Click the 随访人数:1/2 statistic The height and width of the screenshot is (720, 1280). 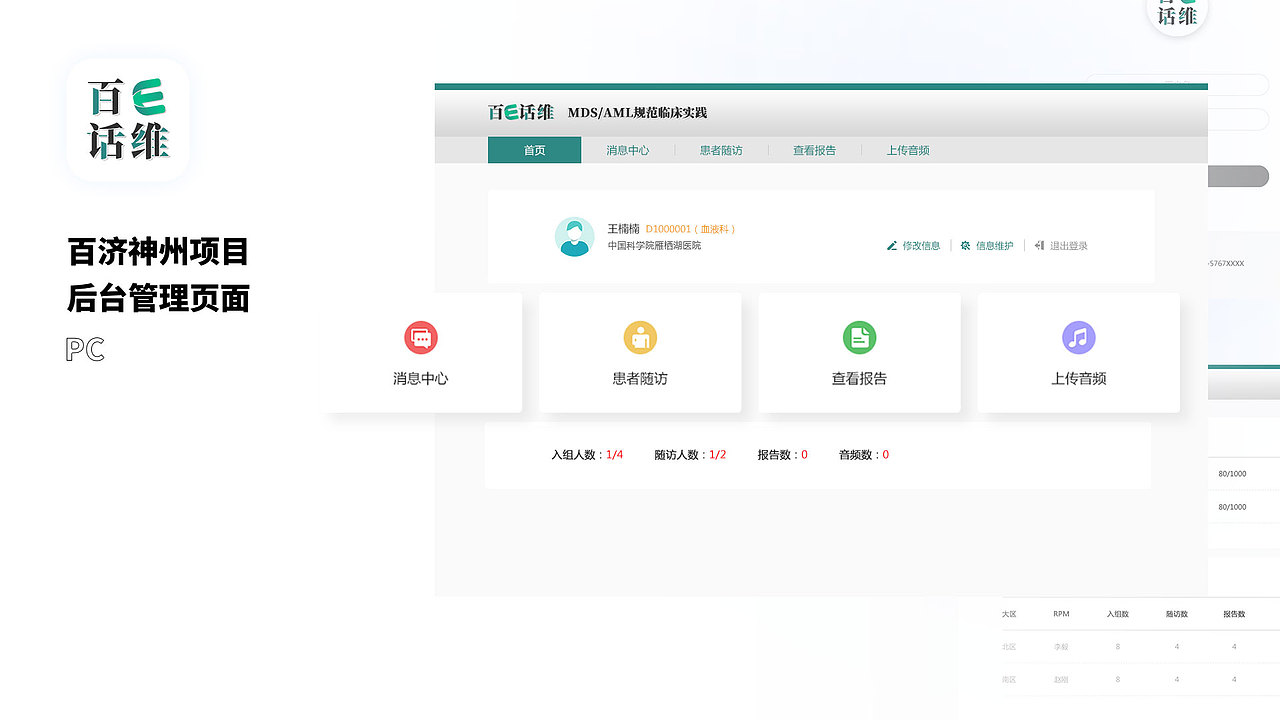coord(690,455)
